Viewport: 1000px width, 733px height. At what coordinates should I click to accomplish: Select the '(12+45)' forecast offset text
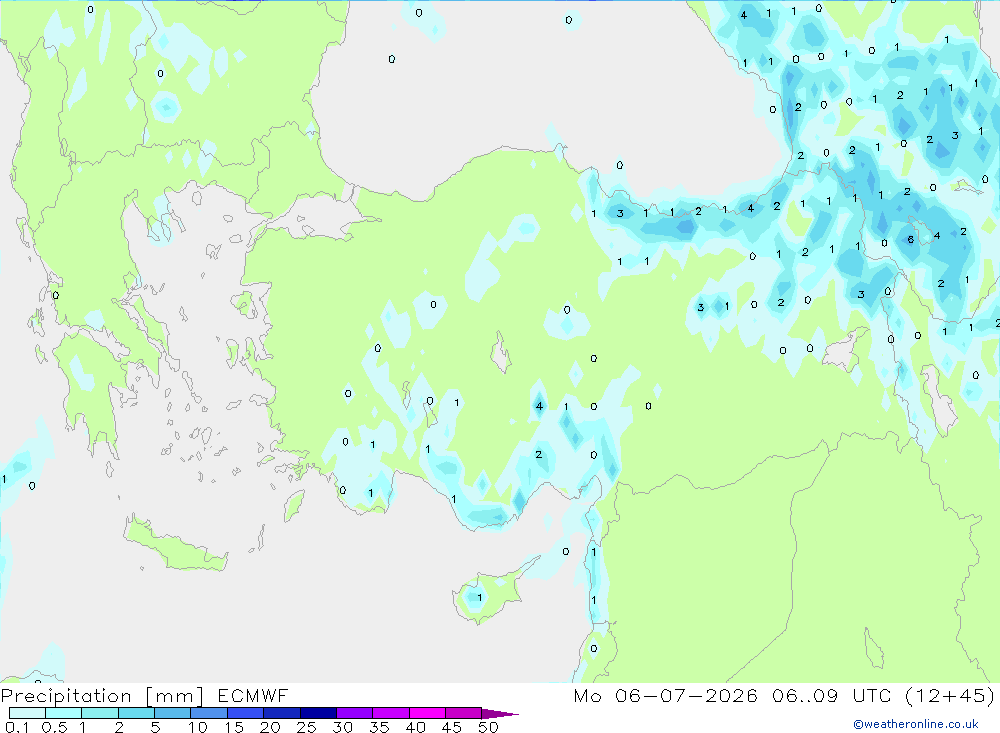950,696
